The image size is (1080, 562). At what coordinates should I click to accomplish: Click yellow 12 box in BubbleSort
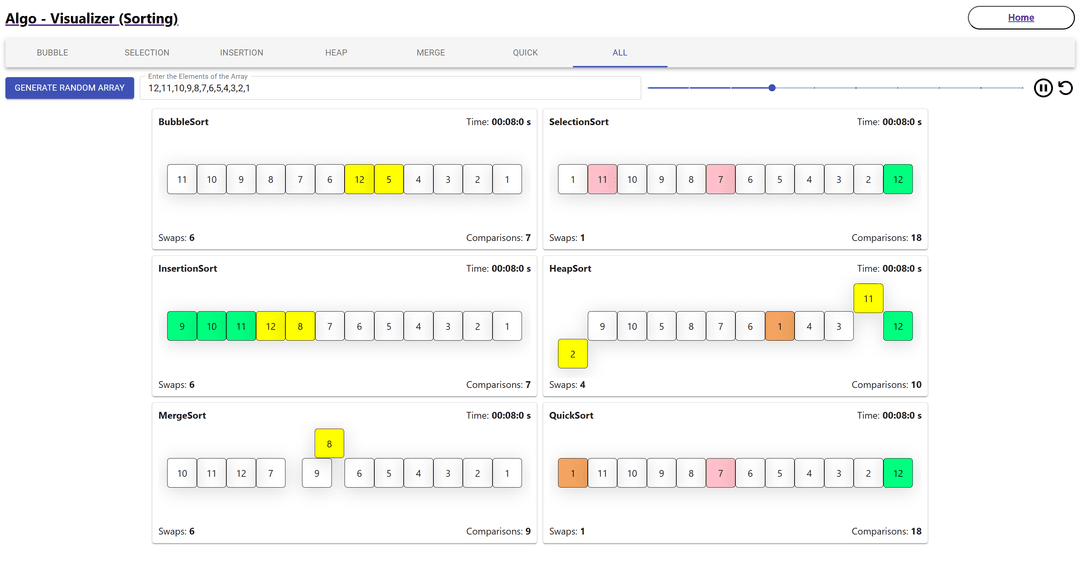click(x=359, y=180)
